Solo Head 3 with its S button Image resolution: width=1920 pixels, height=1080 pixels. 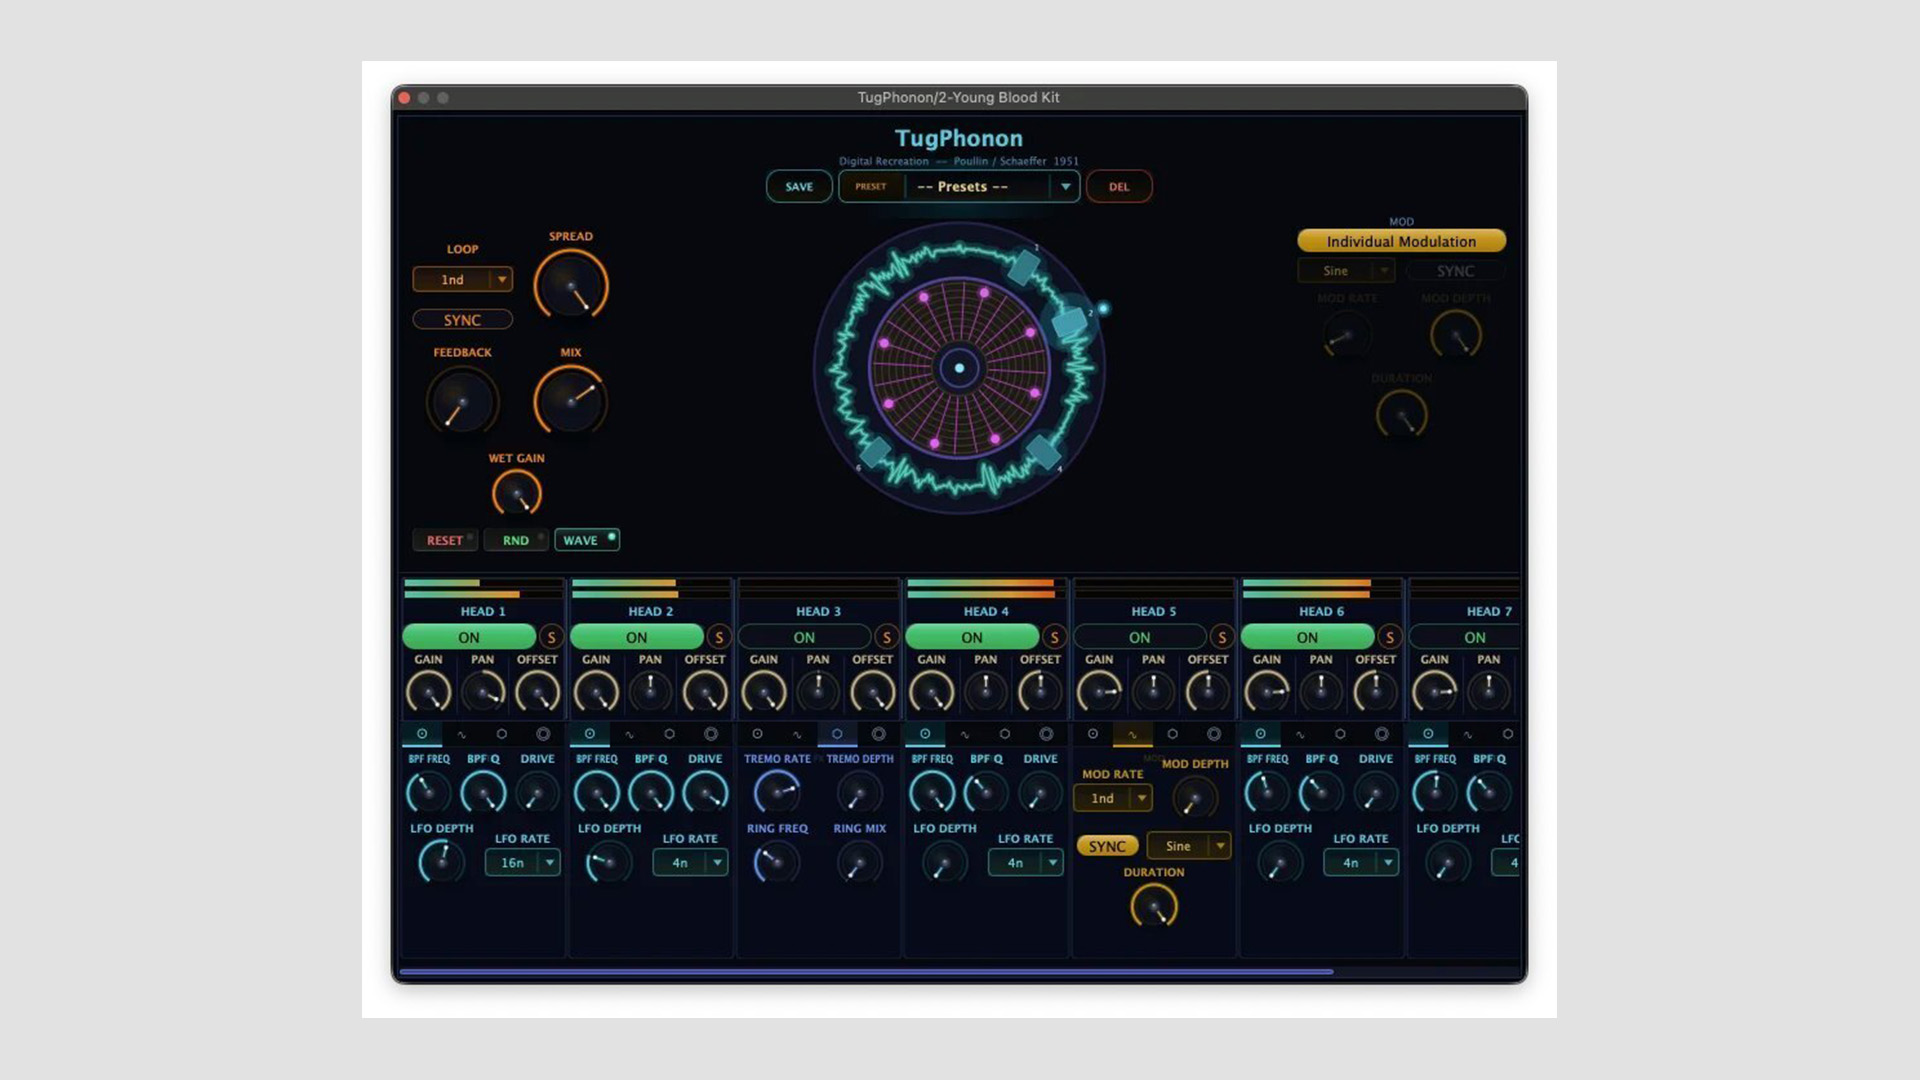coord(886,637)
